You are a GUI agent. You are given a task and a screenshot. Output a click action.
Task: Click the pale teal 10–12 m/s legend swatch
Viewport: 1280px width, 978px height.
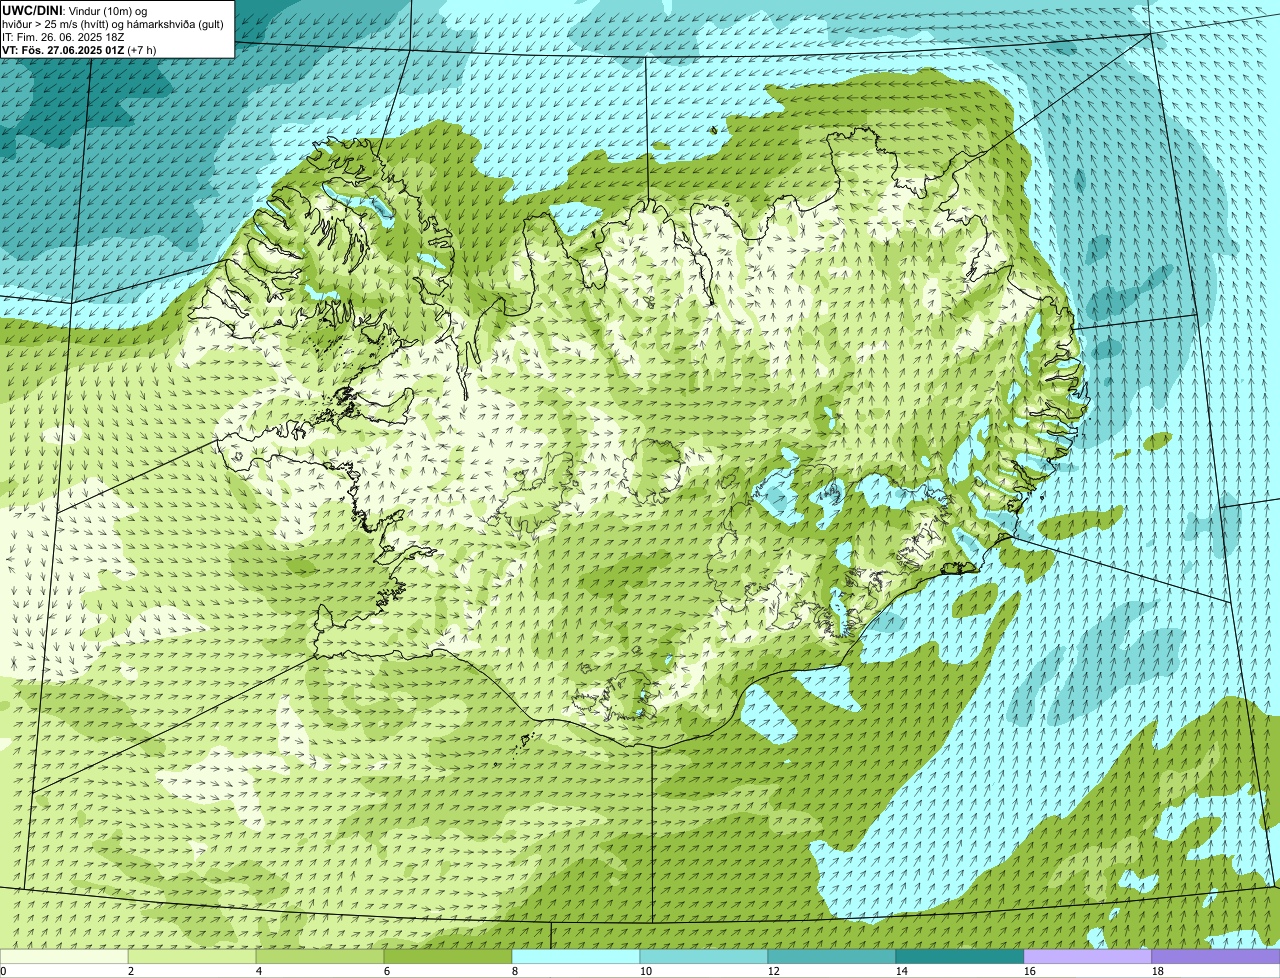(x=704, y=957)
